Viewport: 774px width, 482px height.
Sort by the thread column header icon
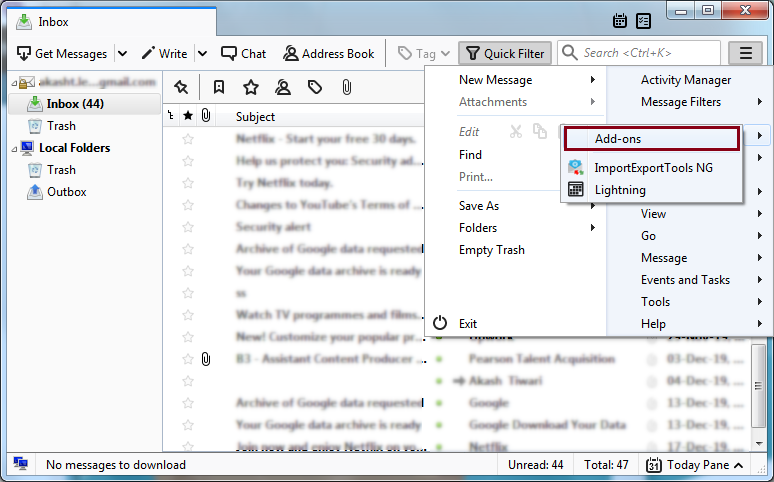click(x=171, y=116)
